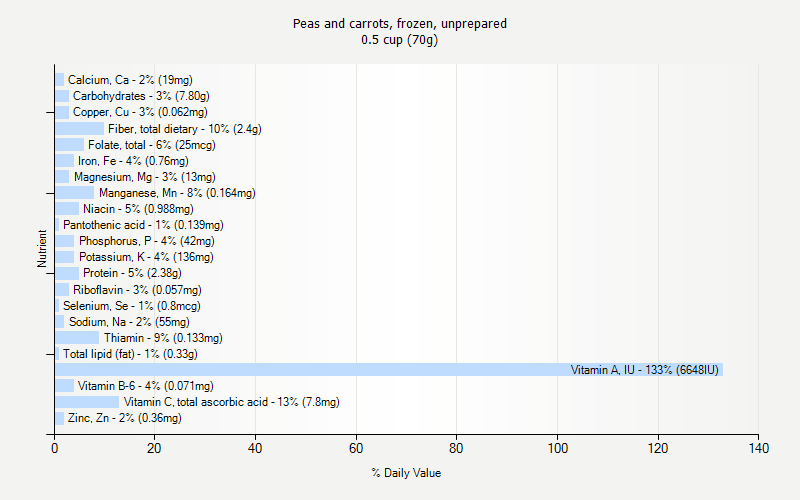Click the 'Iron, Fe - 4% (0.76mg)' label

(133, 161)
